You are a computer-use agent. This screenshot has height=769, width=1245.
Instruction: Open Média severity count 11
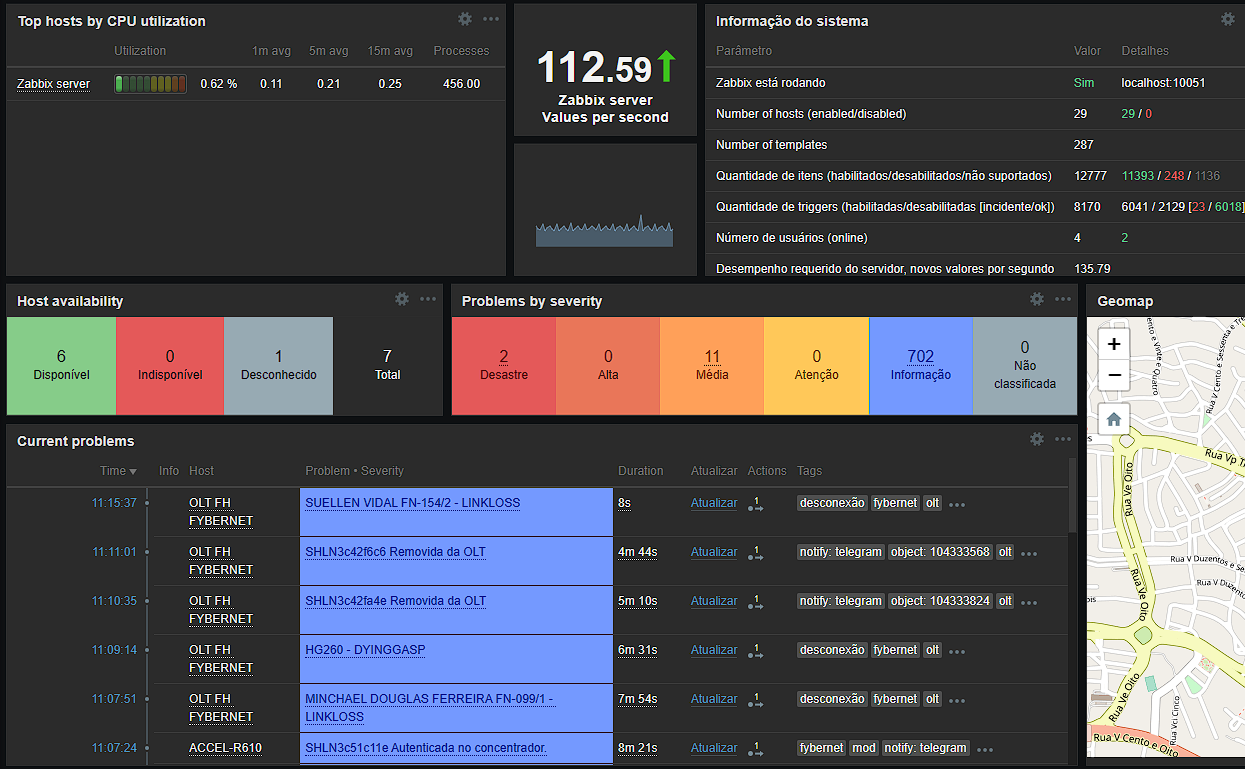pos(712,356)
